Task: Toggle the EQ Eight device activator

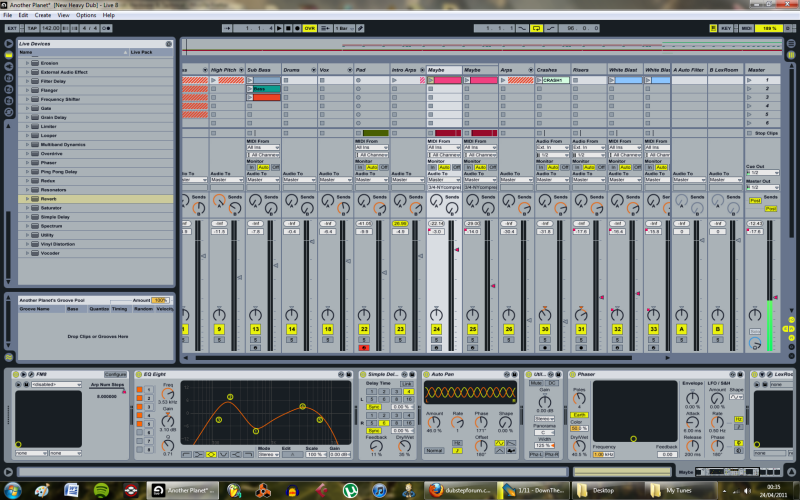Action: pos(138,374)
